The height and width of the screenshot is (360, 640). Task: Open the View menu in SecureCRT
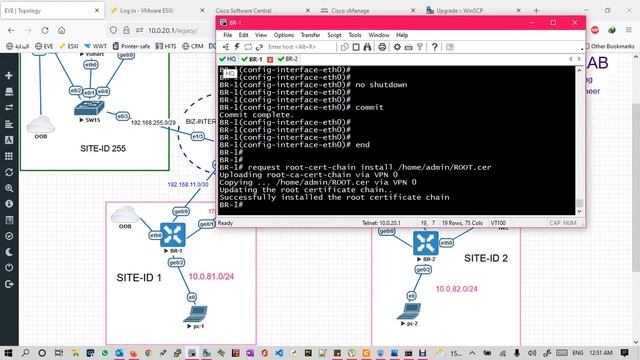click(261, 35)
